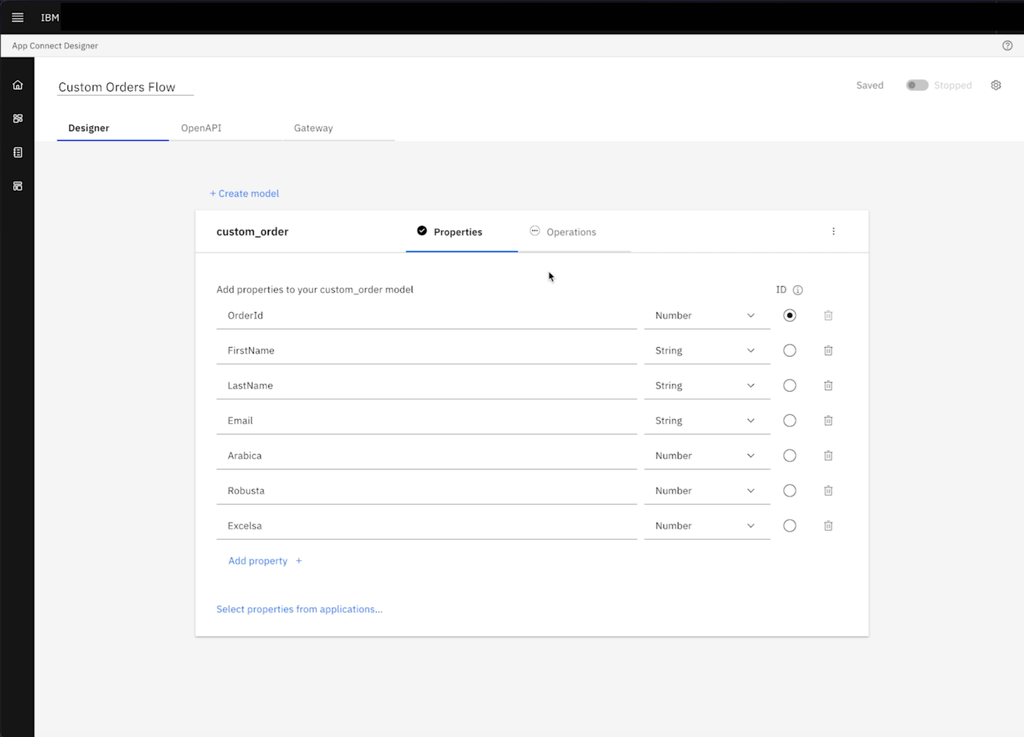Viewport: 1024px width, 737px height.
Task: Toggle the flow Stopped switch
Action: (x=917, y=86)
